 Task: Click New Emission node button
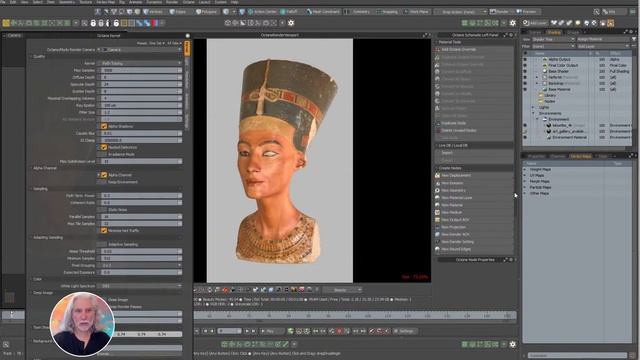(474, 183)
